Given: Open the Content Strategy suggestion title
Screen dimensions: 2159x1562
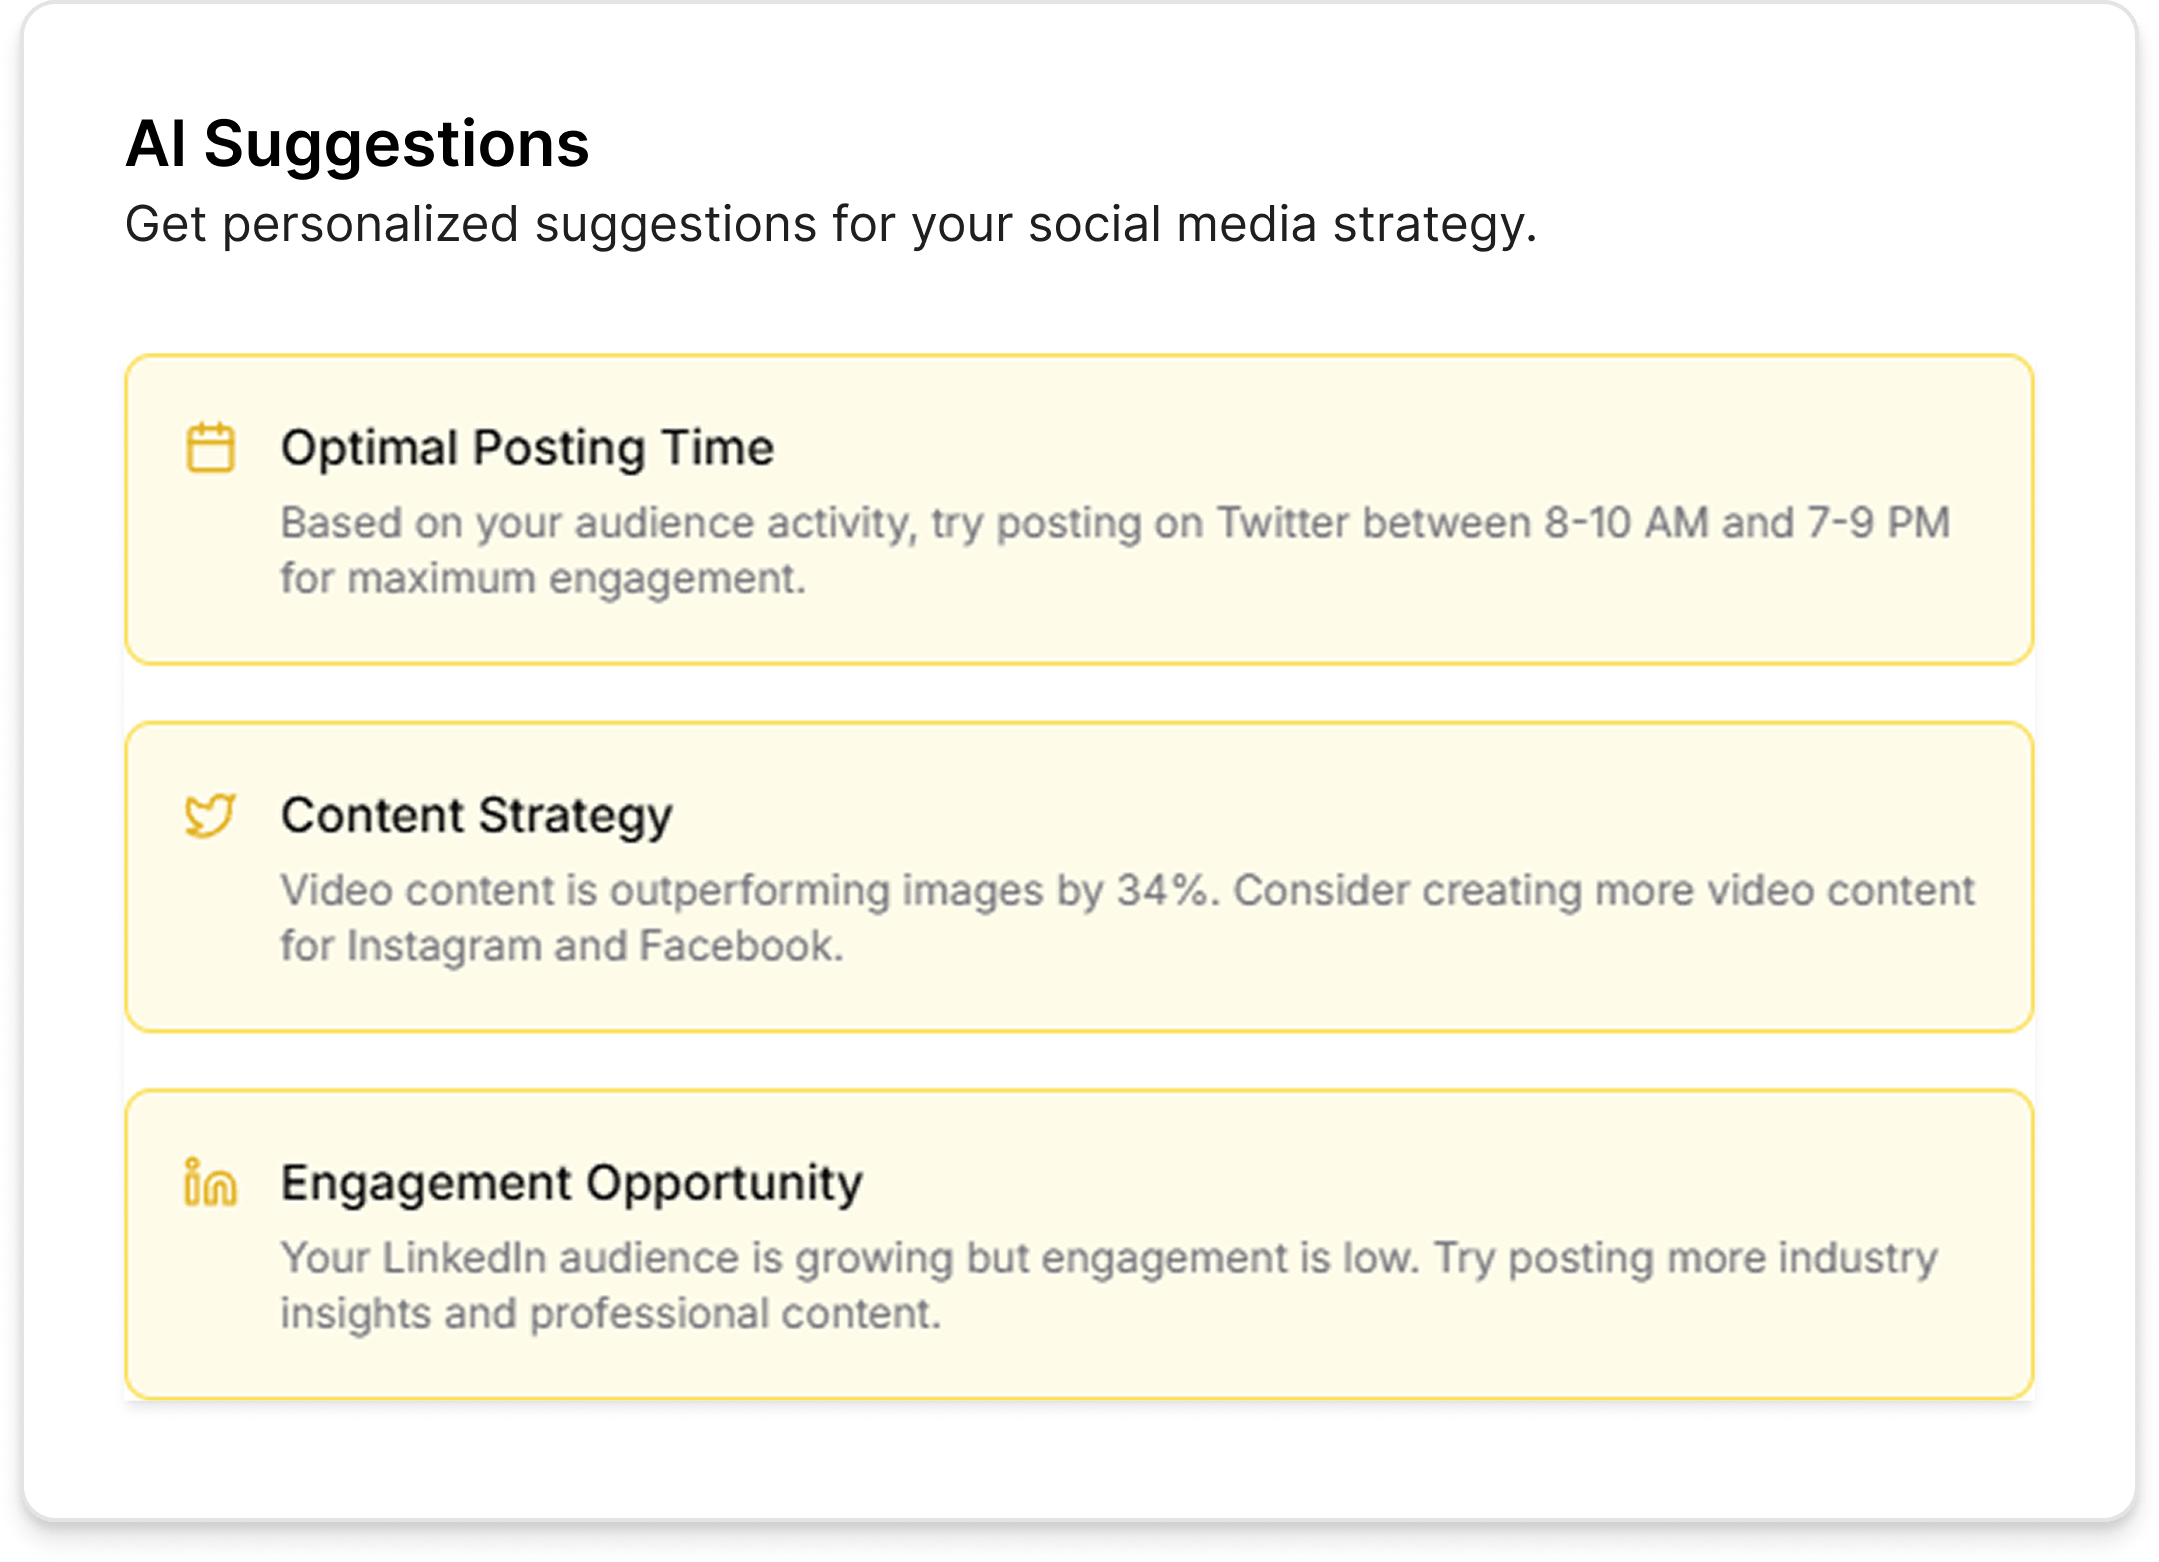Looking at the screenshot, I should [476, 815].
